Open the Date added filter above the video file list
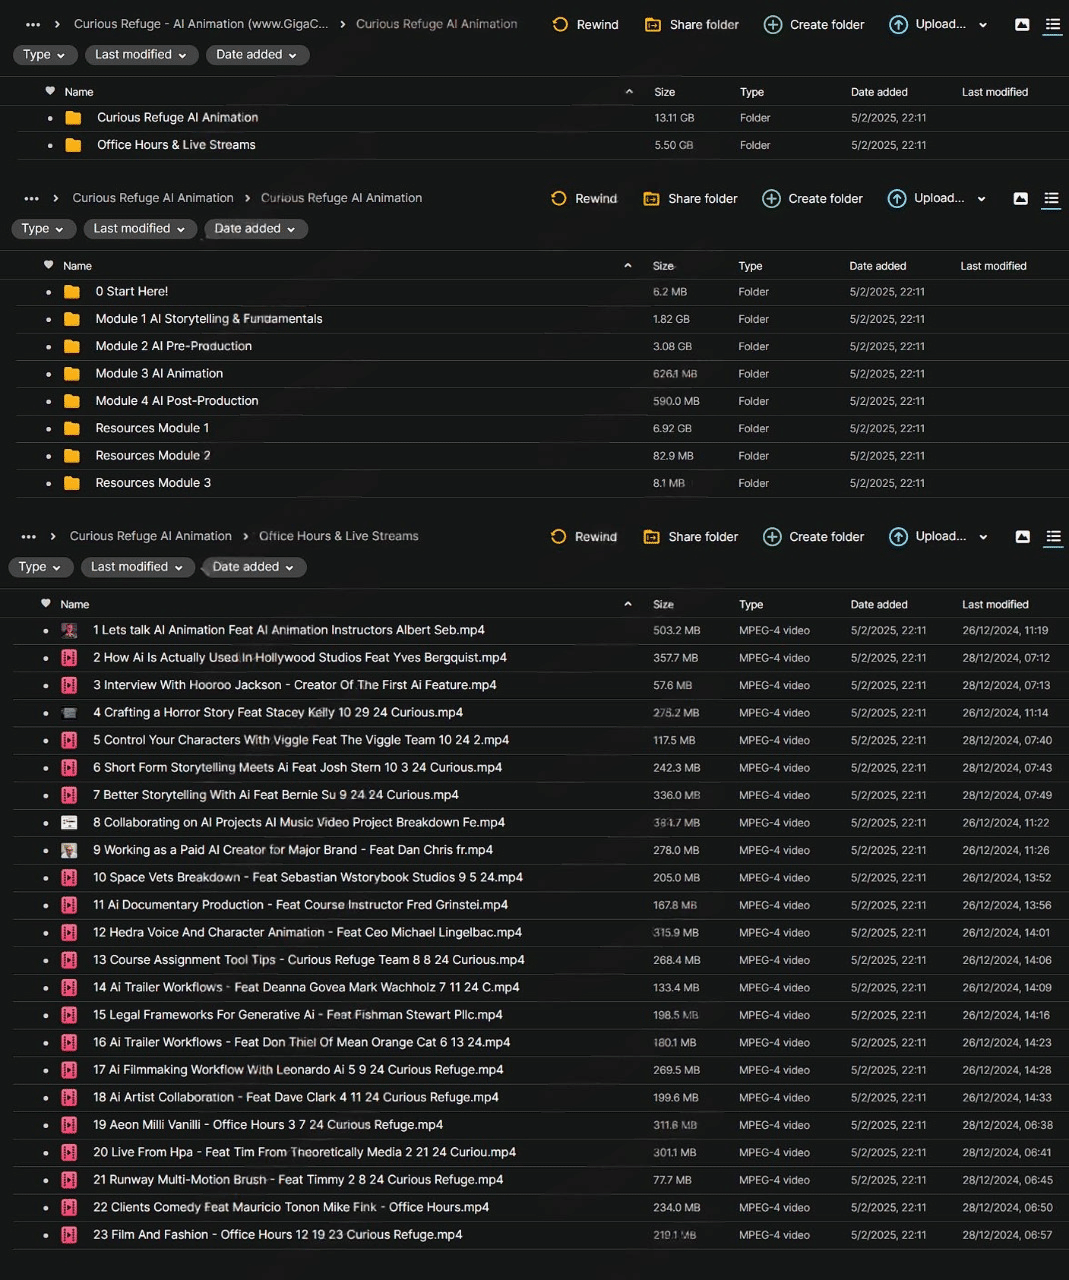Image resolution: width=1069 pixels, height=1280 pixels. [x=254, y=567]
